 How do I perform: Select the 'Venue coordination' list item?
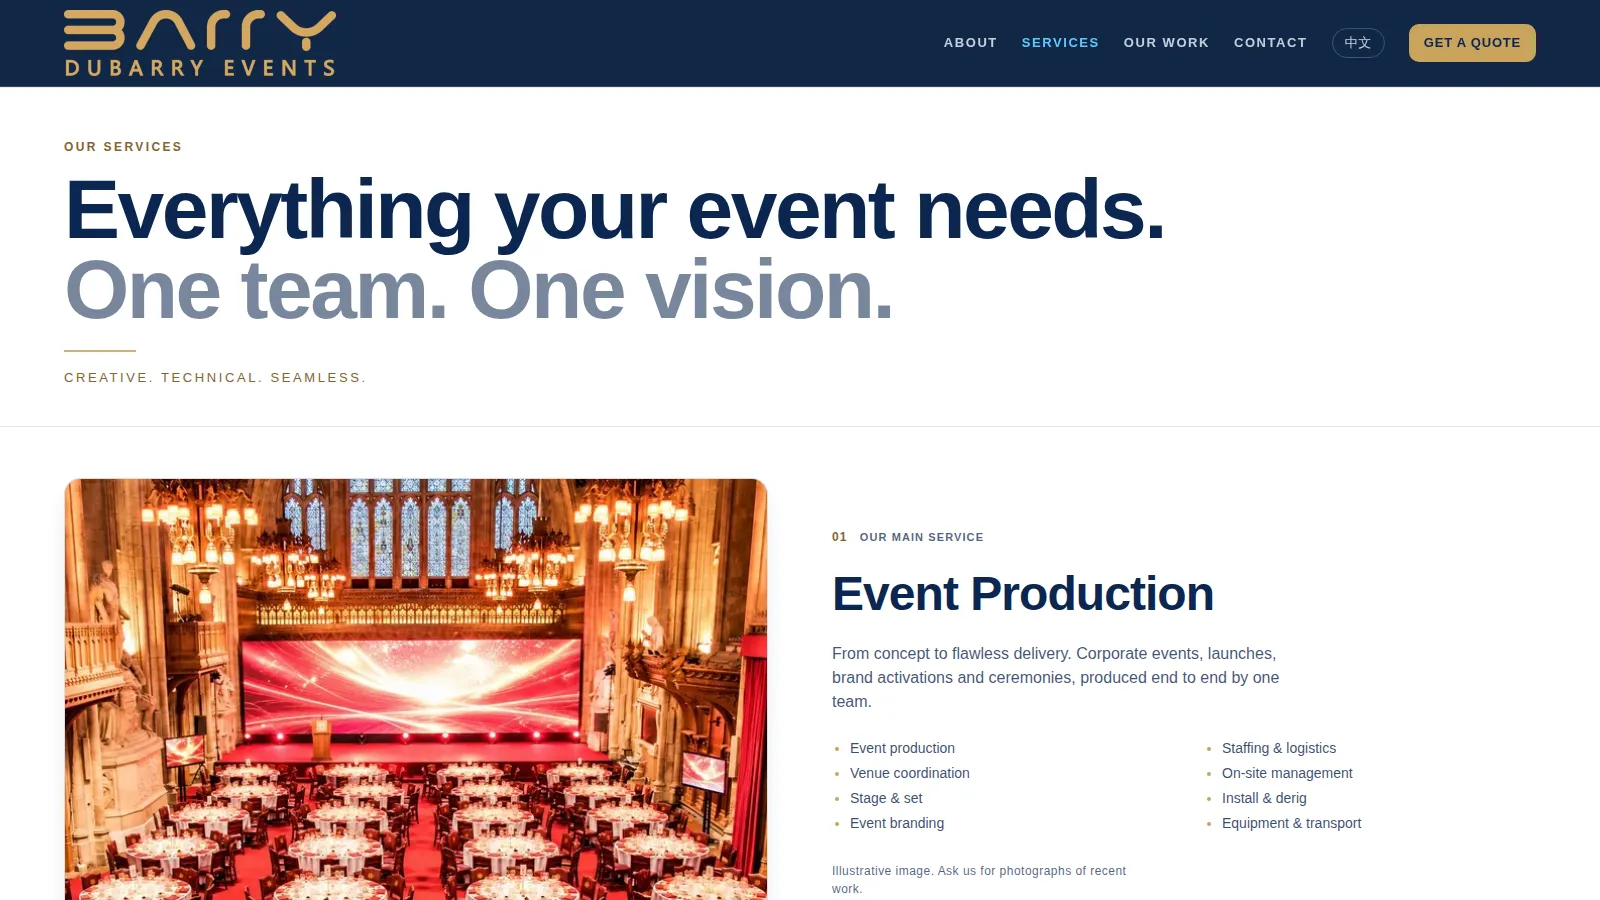pos(910,773)
